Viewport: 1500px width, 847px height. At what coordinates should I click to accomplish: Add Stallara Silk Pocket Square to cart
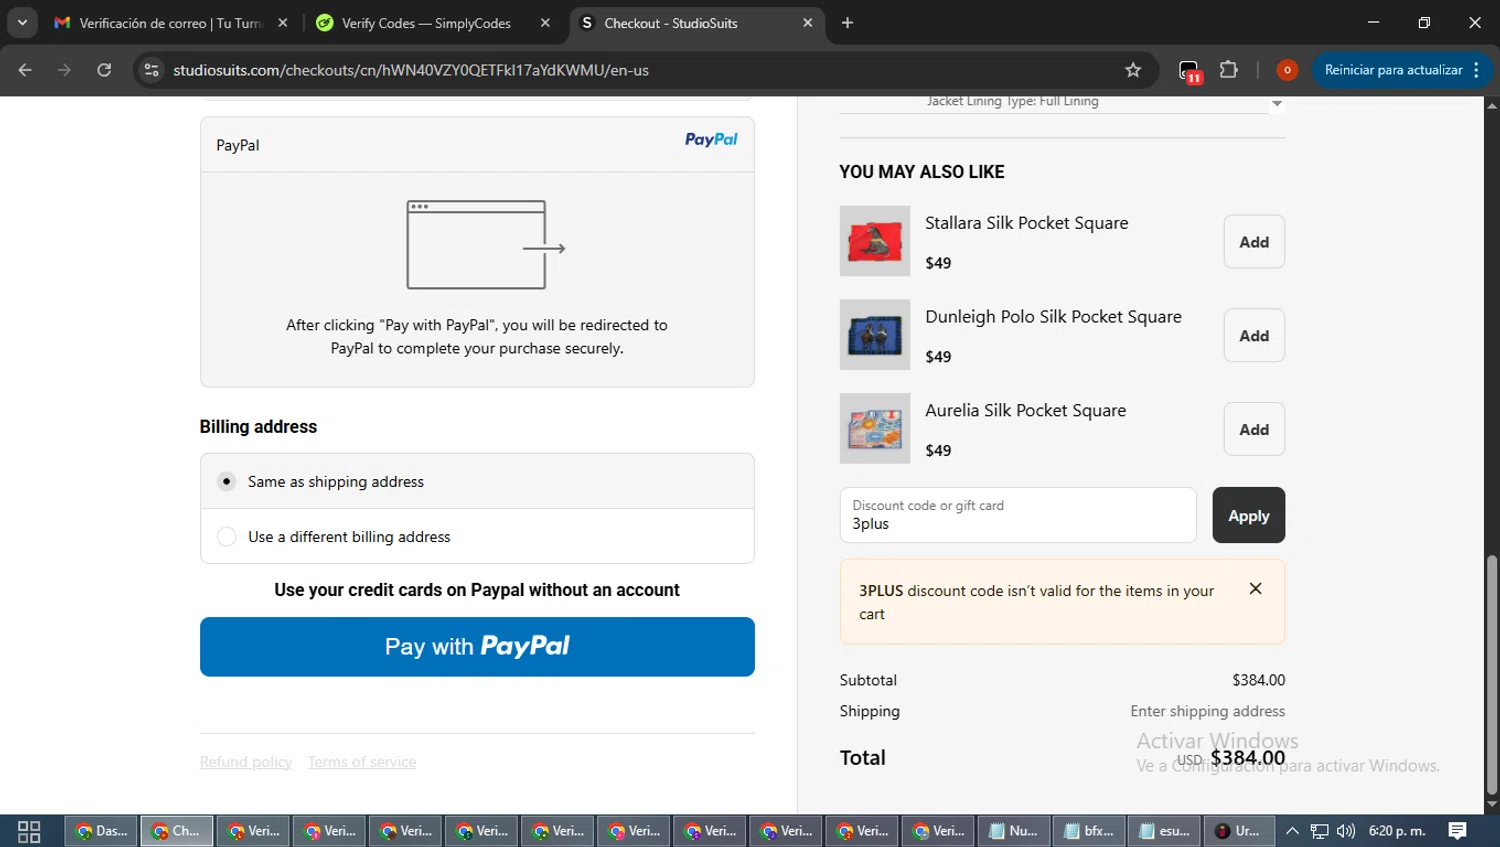(1254, 242)
